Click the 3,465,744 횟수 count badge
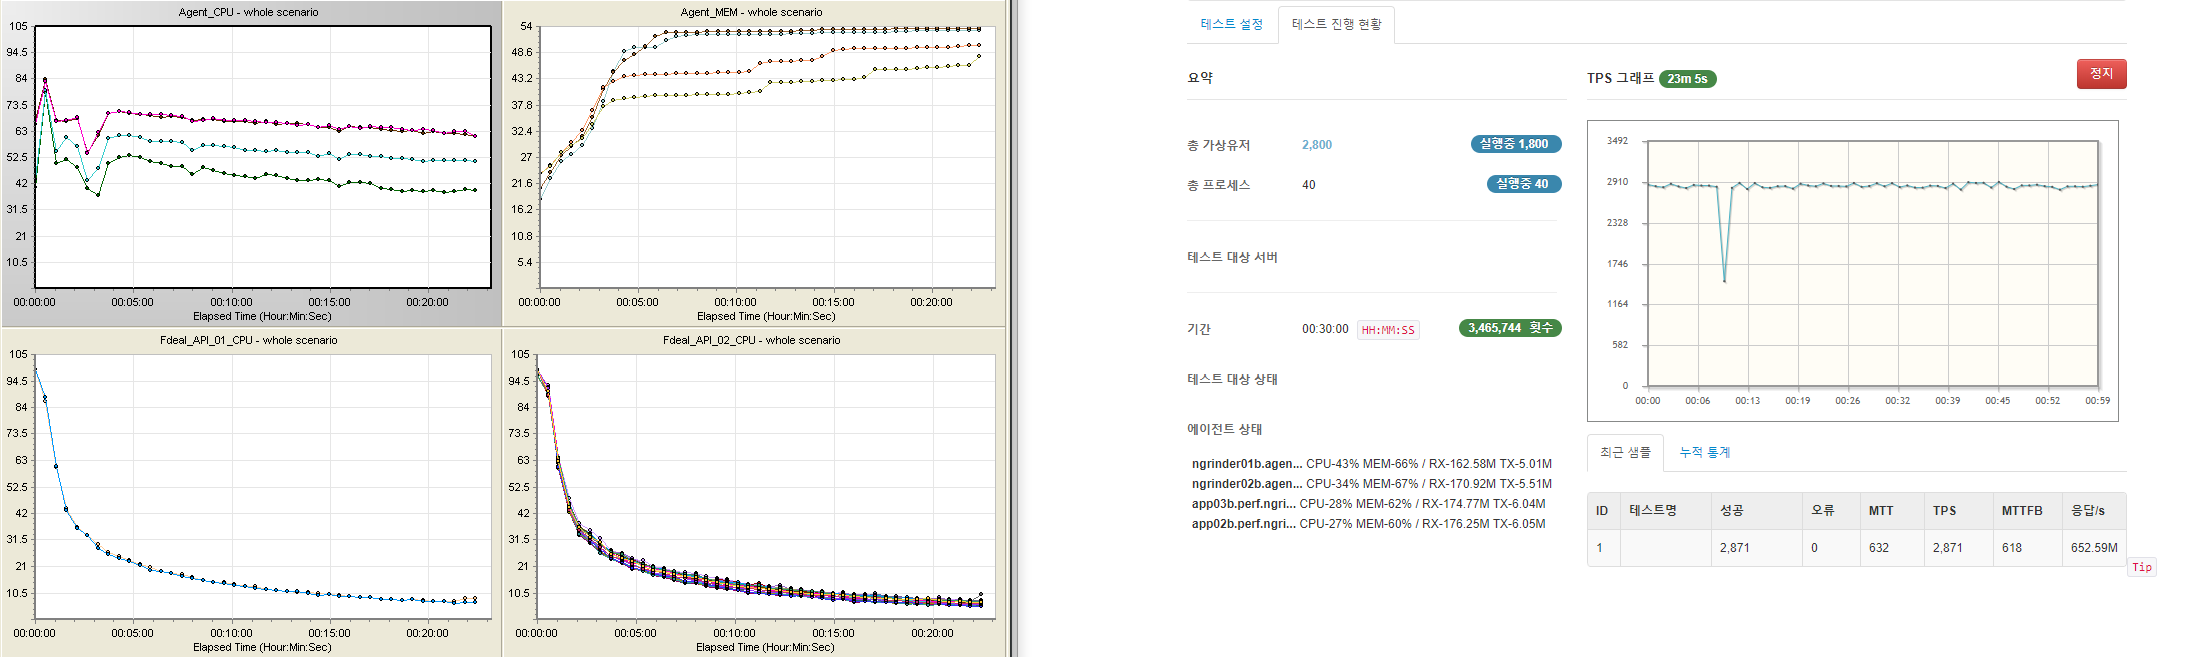 point(1510,328)
